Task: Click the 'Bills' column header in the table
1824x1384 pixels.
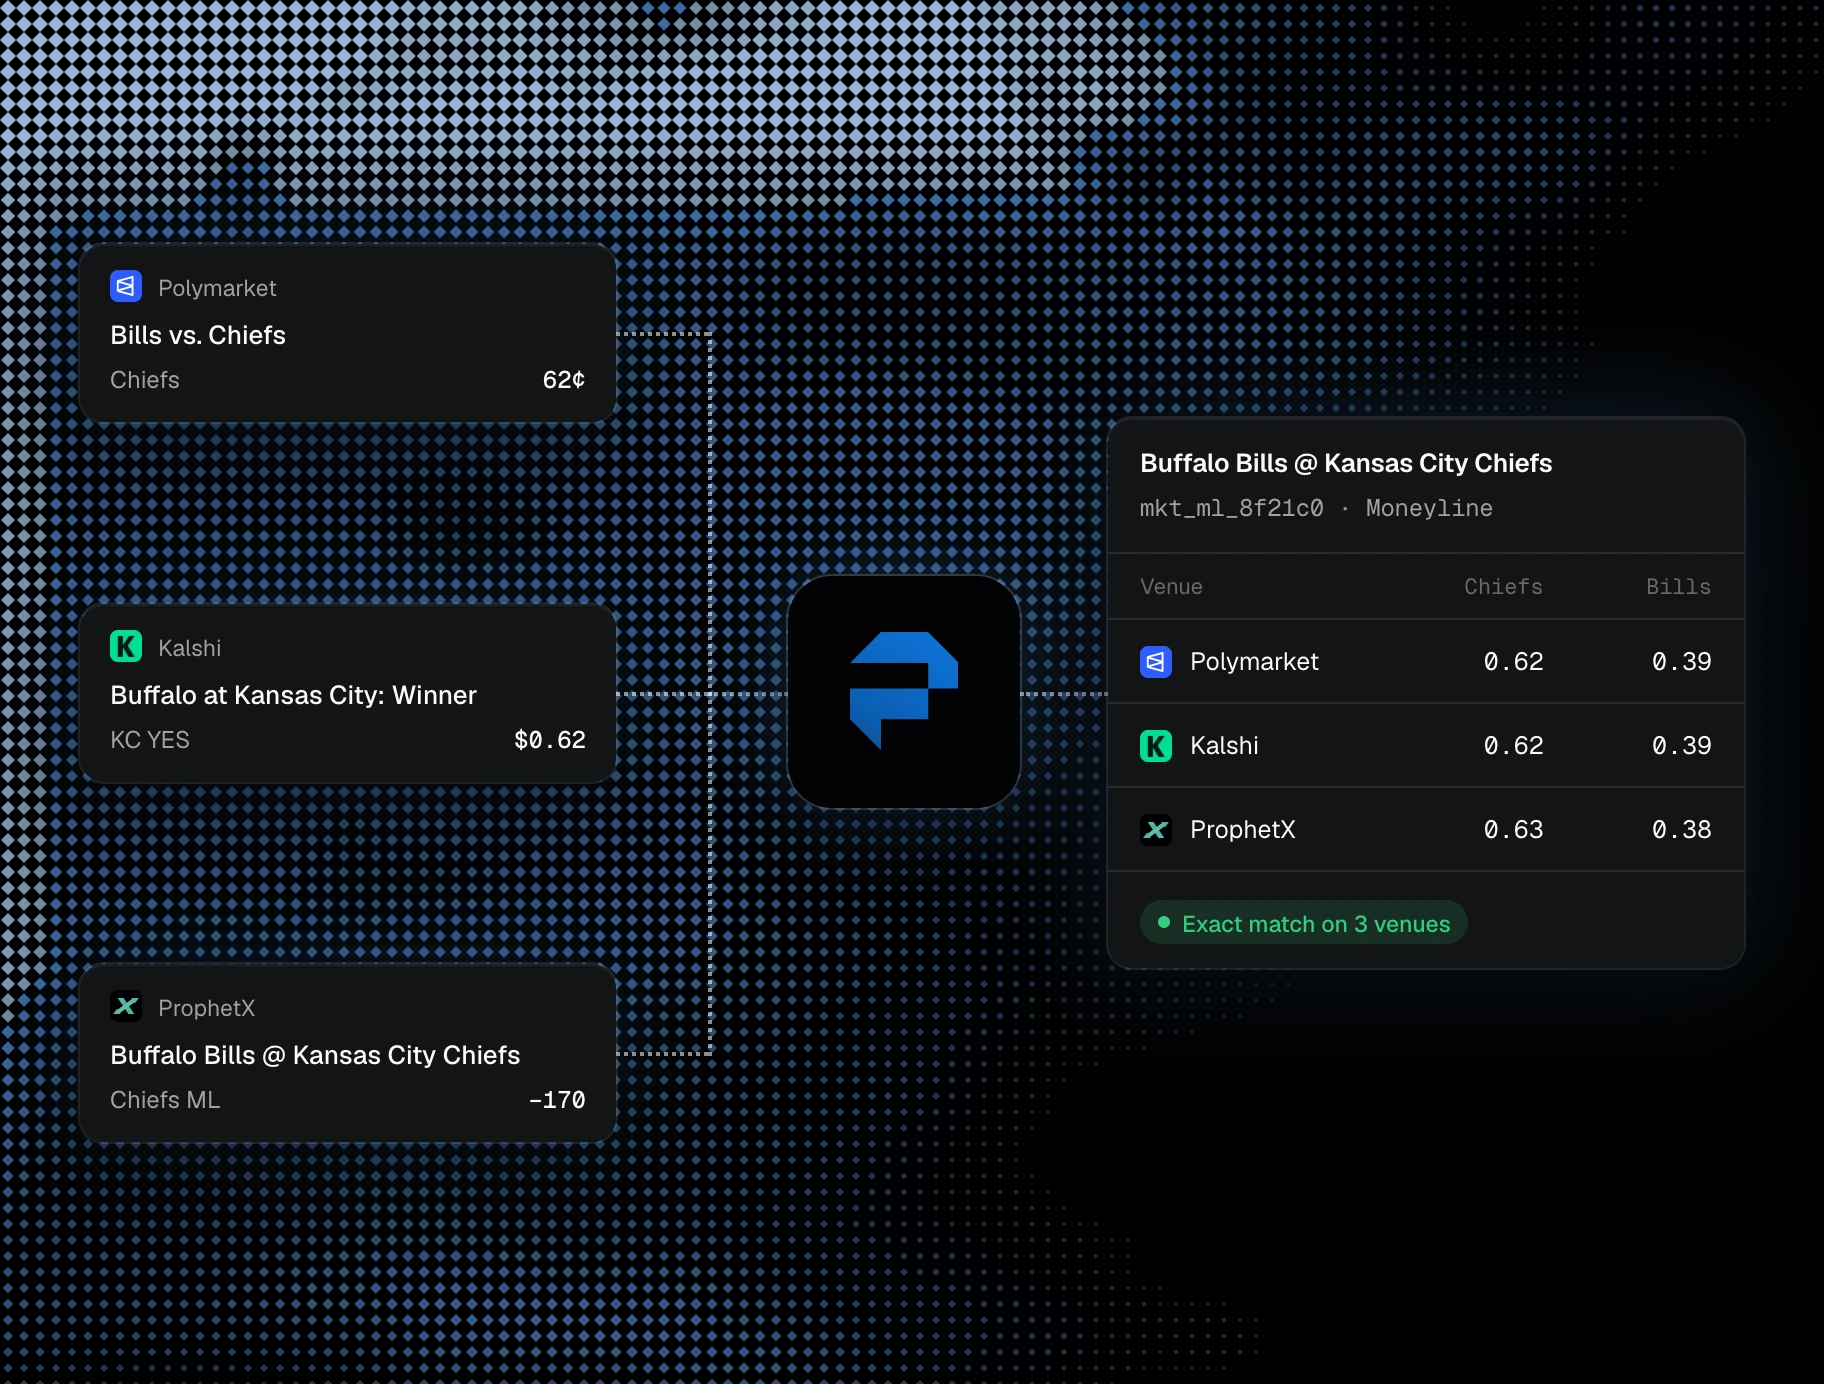Action: coord(1678,587)
